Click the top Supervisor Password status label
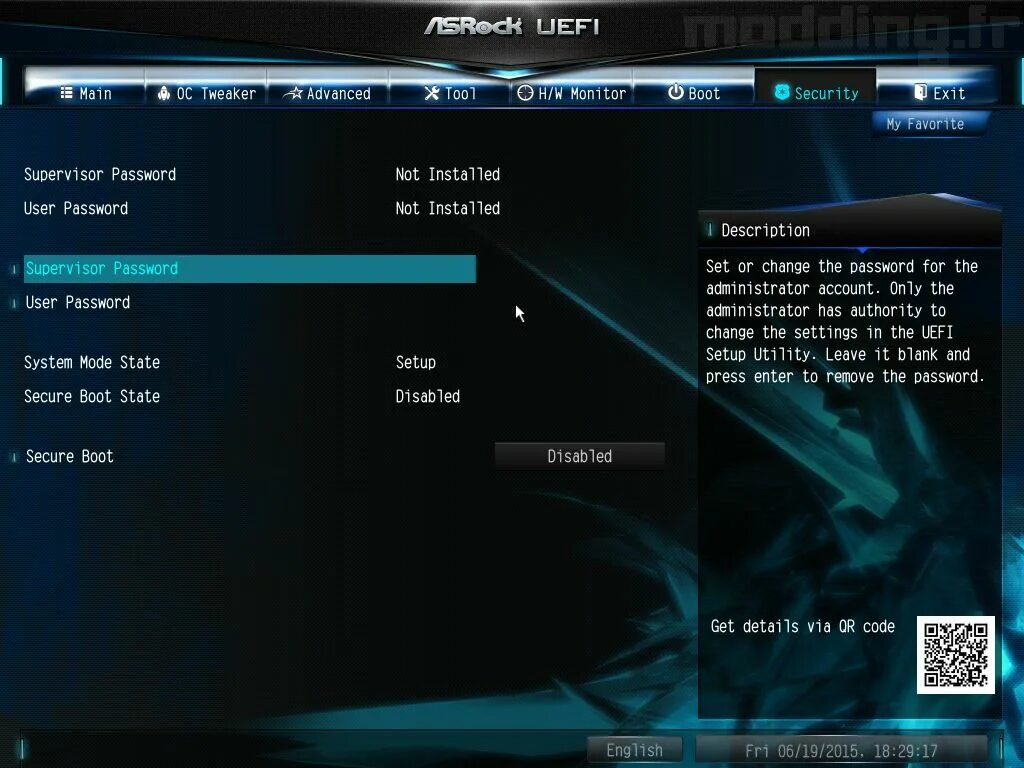1024x768 pixels. [100, 174]
